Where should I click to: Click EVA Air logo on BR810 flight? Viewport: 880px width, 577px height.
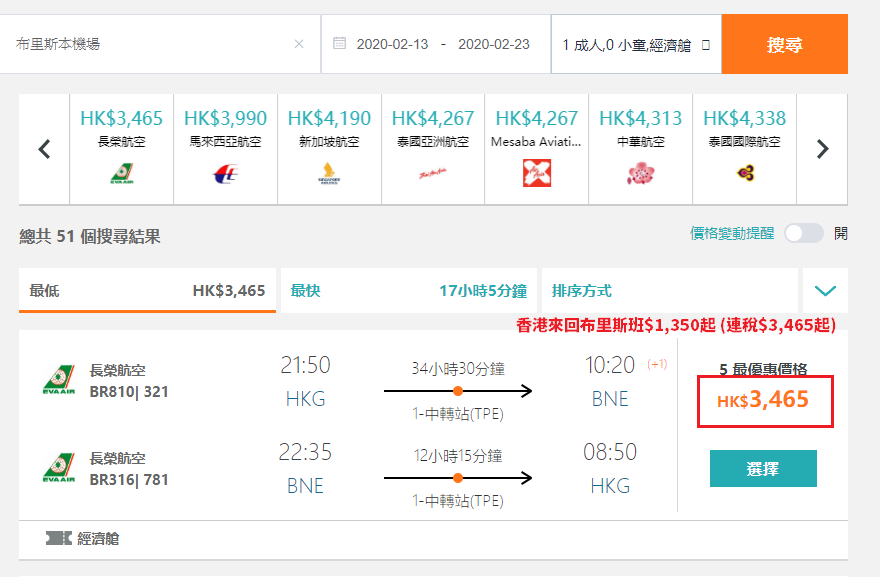[x=59, y=380]
